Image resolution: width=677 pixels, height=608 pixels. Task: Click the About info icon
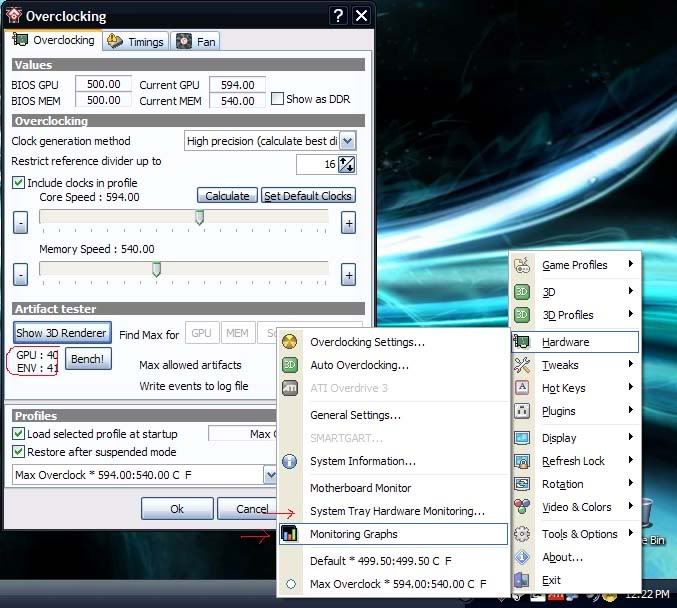coord(522,557)
